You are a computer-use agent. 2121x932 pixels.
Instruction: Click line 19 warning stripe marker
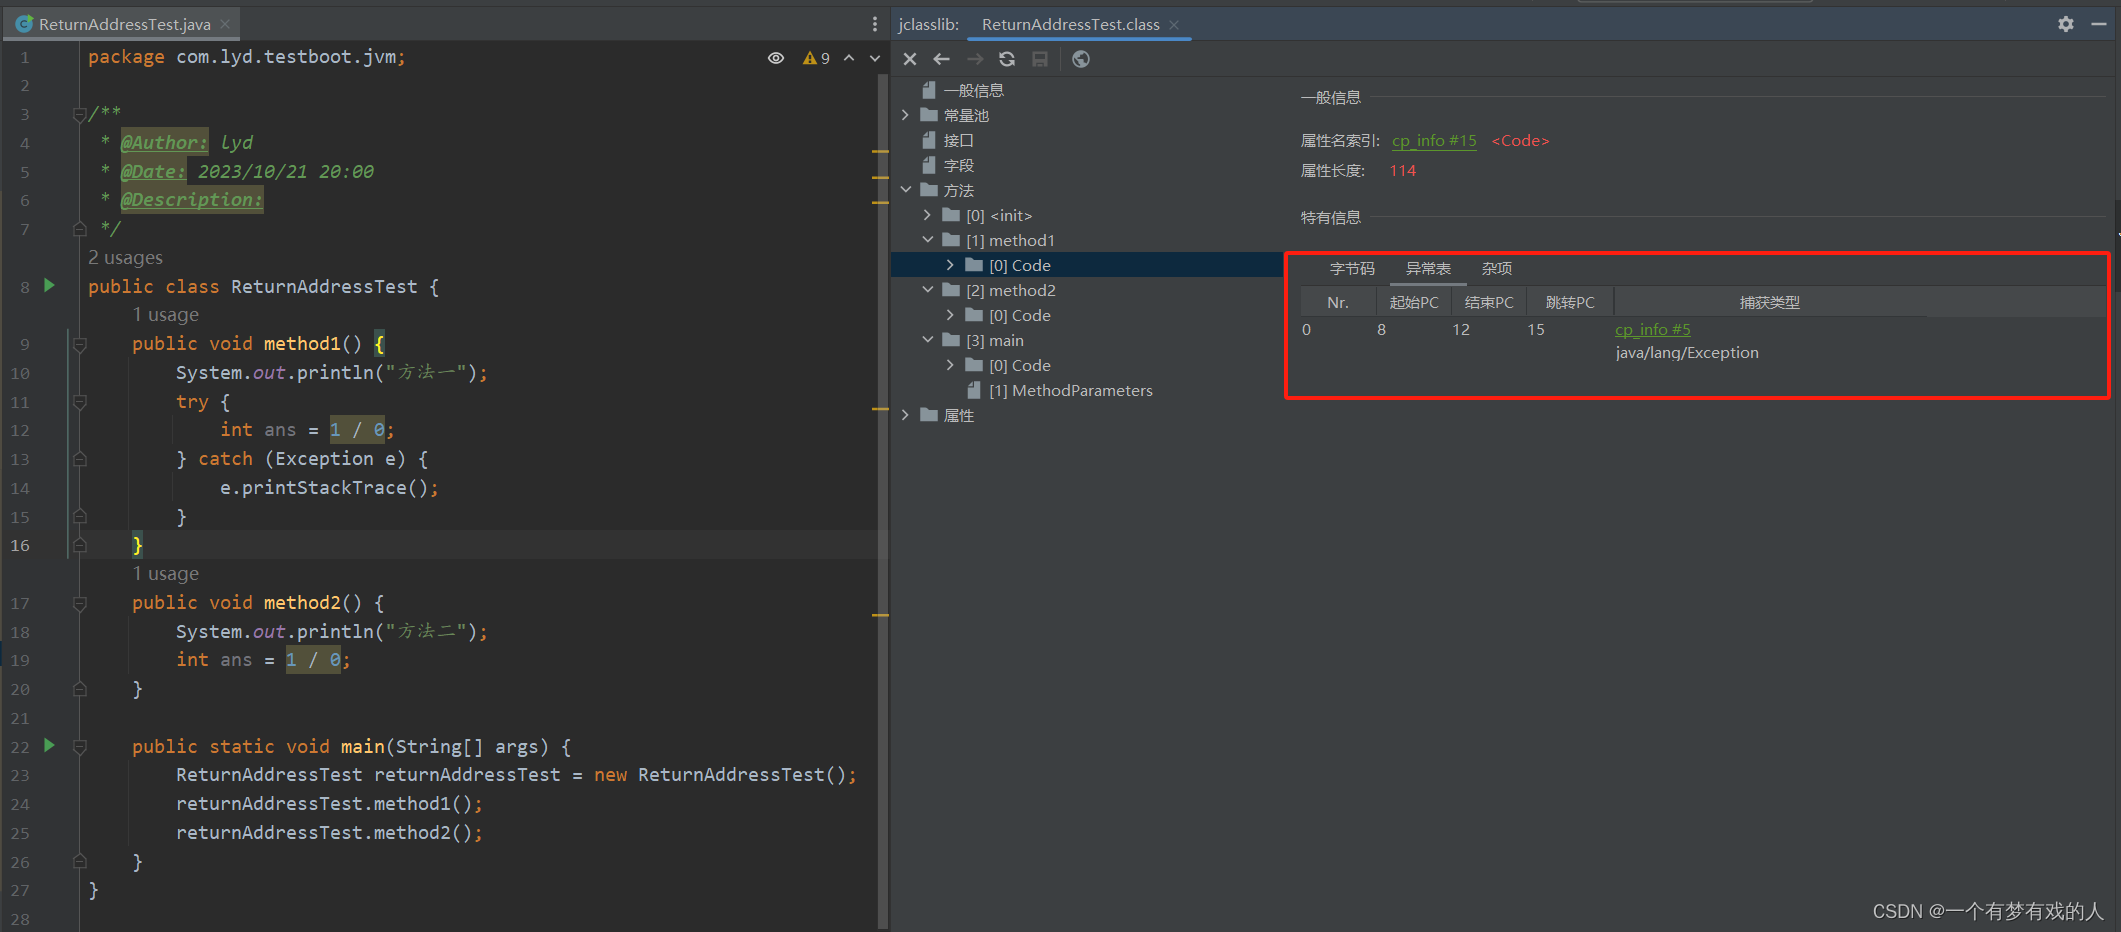coord(880,615)
